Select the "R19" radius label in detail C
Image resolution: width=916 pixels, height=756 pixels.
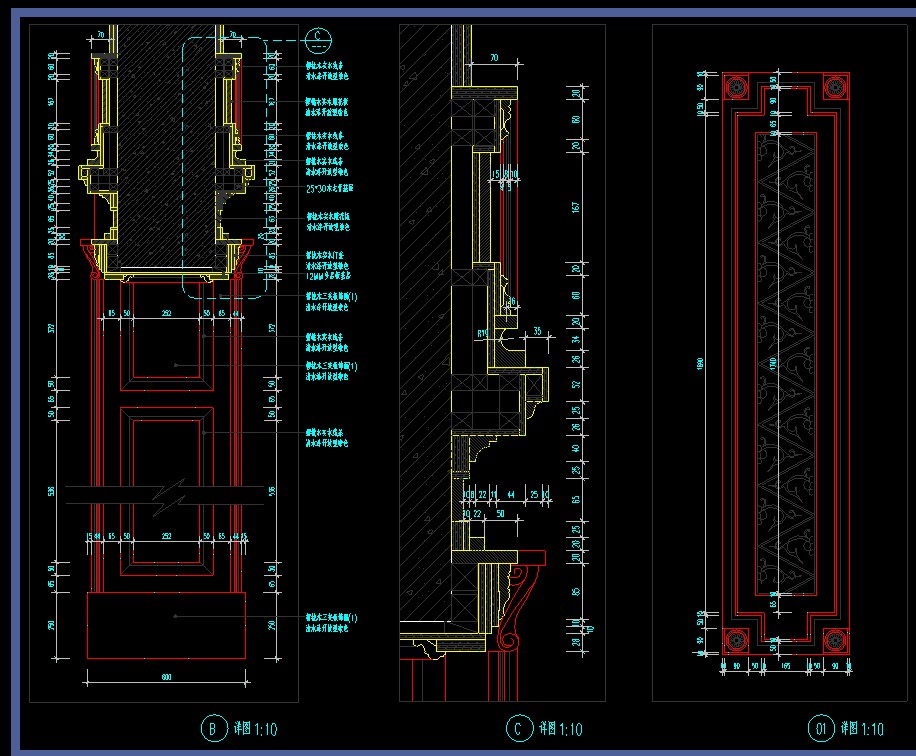point(483,334)
